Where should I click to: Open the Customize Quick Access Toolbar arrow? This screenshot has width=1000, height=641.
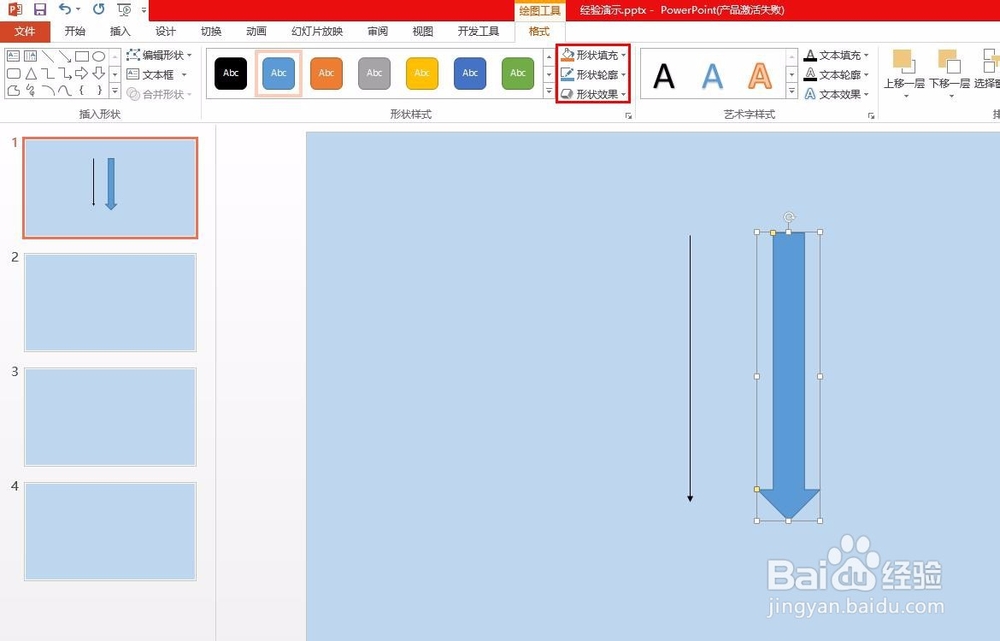[x=143, y=10]
